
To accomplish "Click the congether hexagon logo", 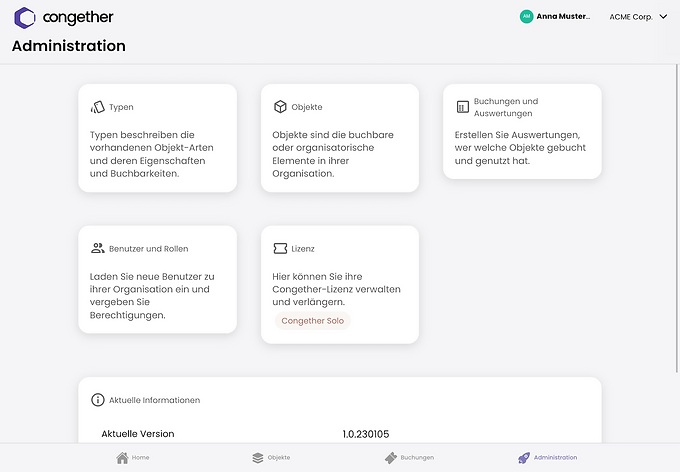I will pos(25,17).
